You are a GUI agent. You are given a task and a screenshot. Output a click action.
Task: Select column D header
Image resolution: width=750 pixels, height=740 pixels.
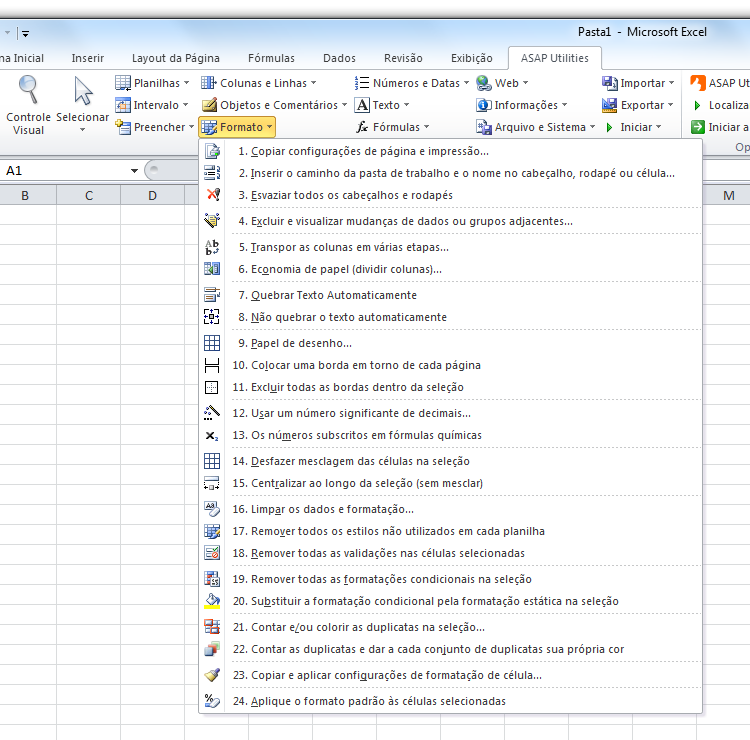(x=152, y=195)
